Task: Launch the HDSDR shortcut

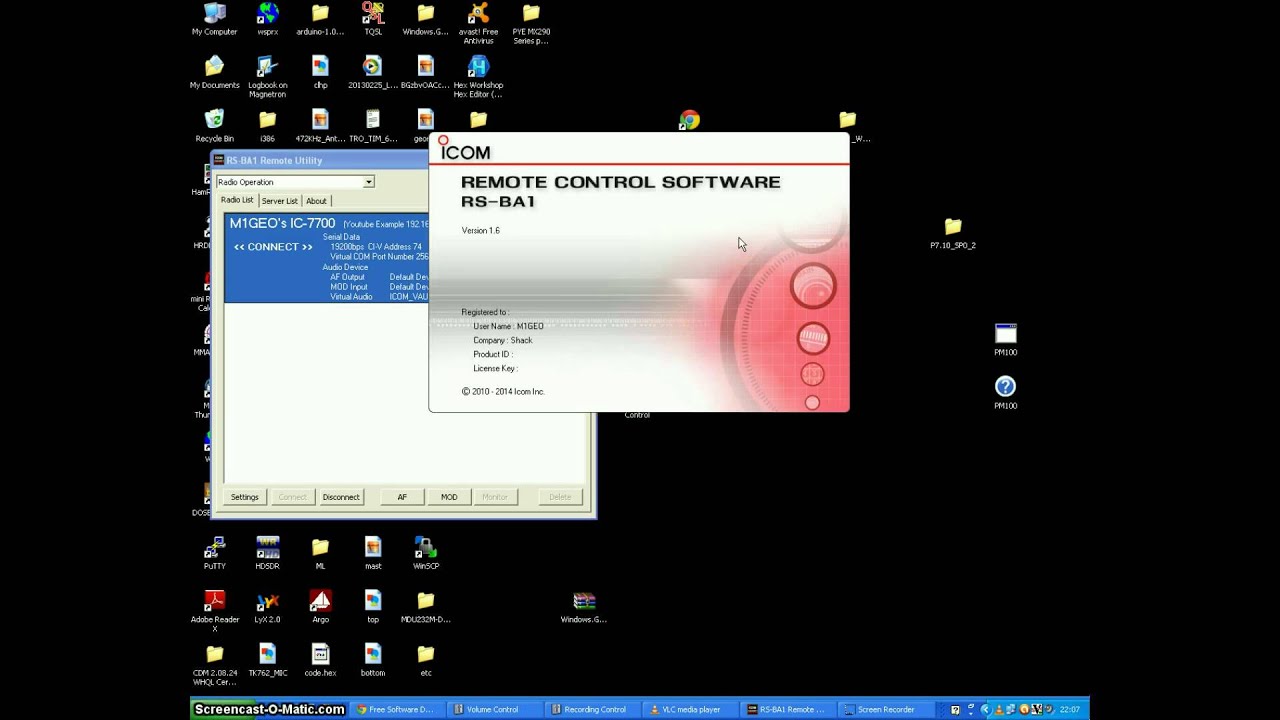Action: pyautogui.click(x=267, y=553)
